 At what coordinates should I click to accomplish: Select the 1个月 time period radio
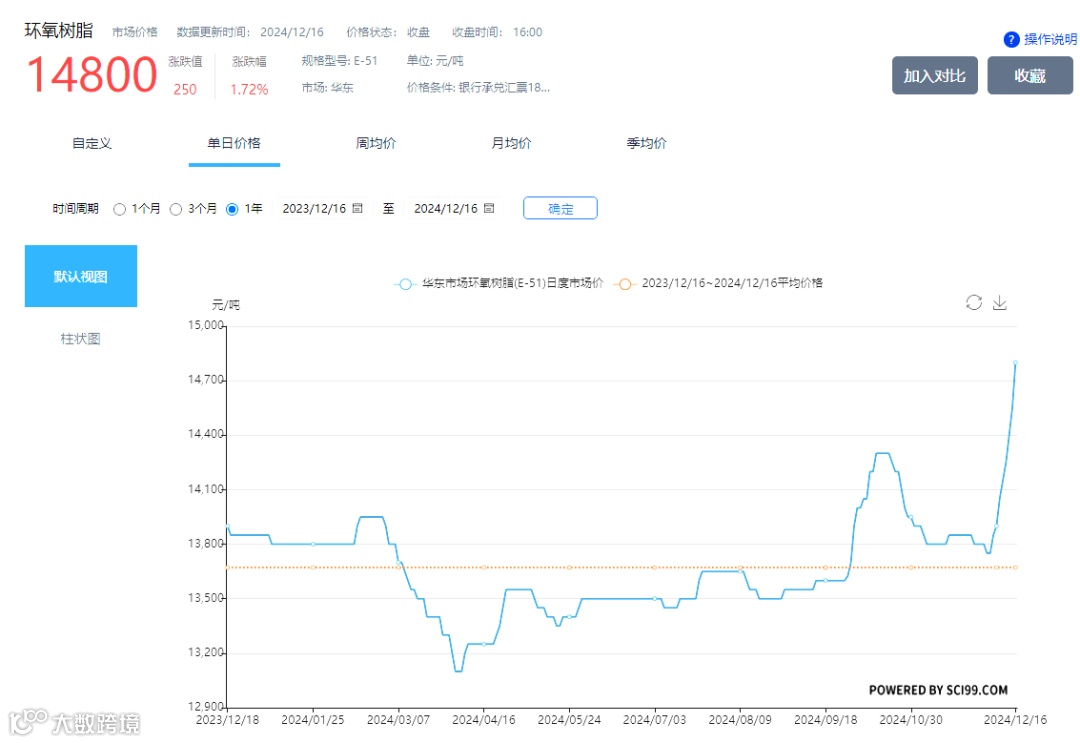tap(120, 209)
